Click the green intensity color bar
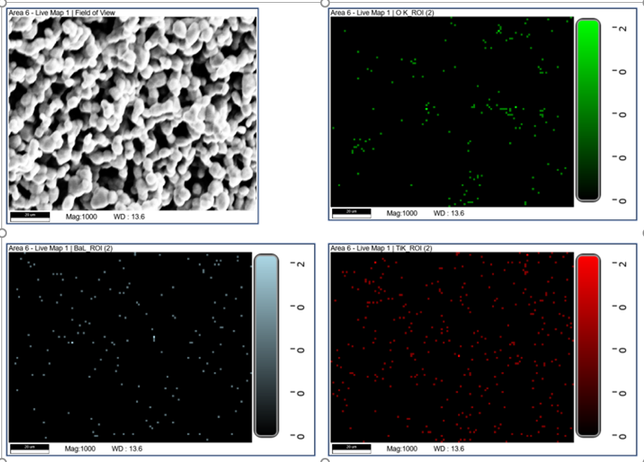Screen dimensions: 644x462 click(588, 110)
